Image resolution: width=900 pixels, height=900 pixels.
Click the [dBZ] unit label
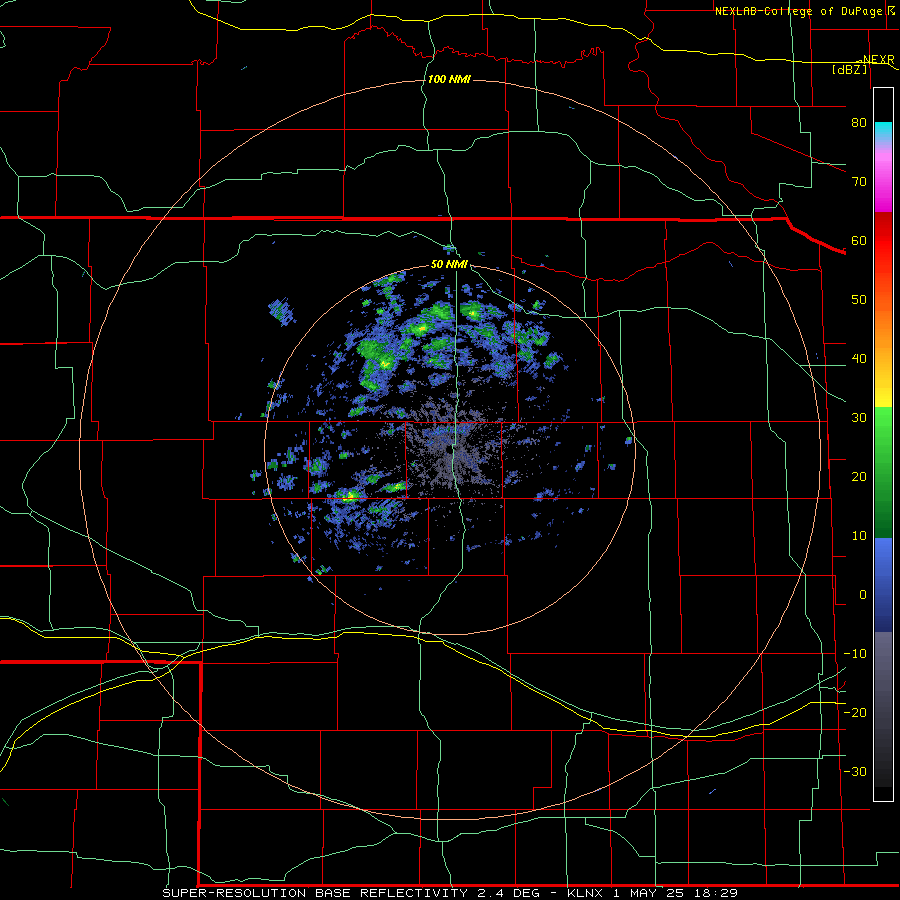click(x=849, y=70)
